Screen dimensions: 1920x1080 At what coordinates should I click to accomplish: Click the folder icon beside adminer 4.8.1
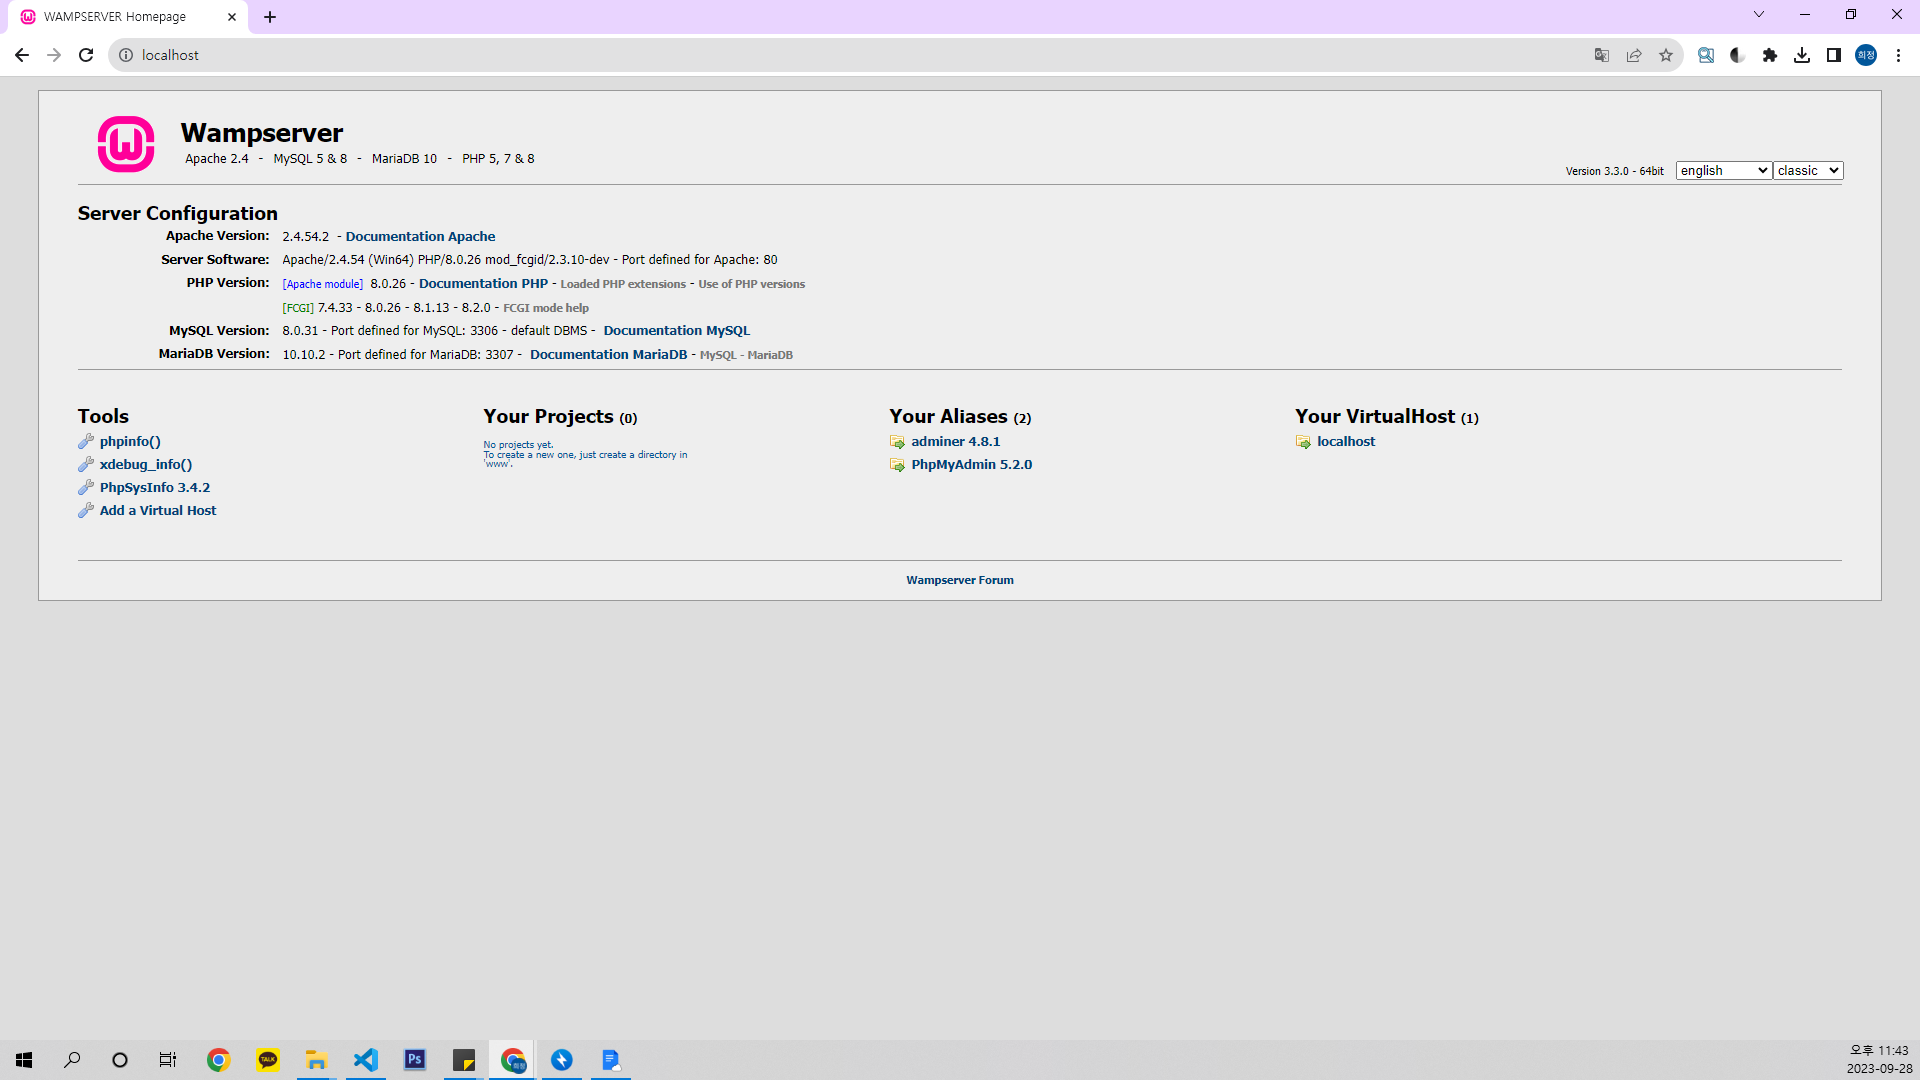coord(897,442)
